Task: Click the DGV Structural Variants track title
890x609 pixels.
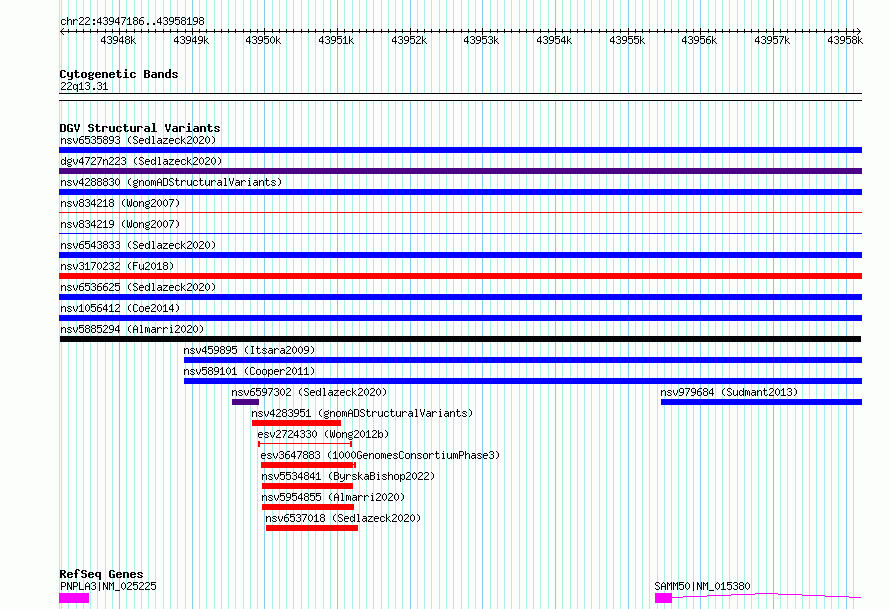Action: pyautogui.click(x=140, y=128)
